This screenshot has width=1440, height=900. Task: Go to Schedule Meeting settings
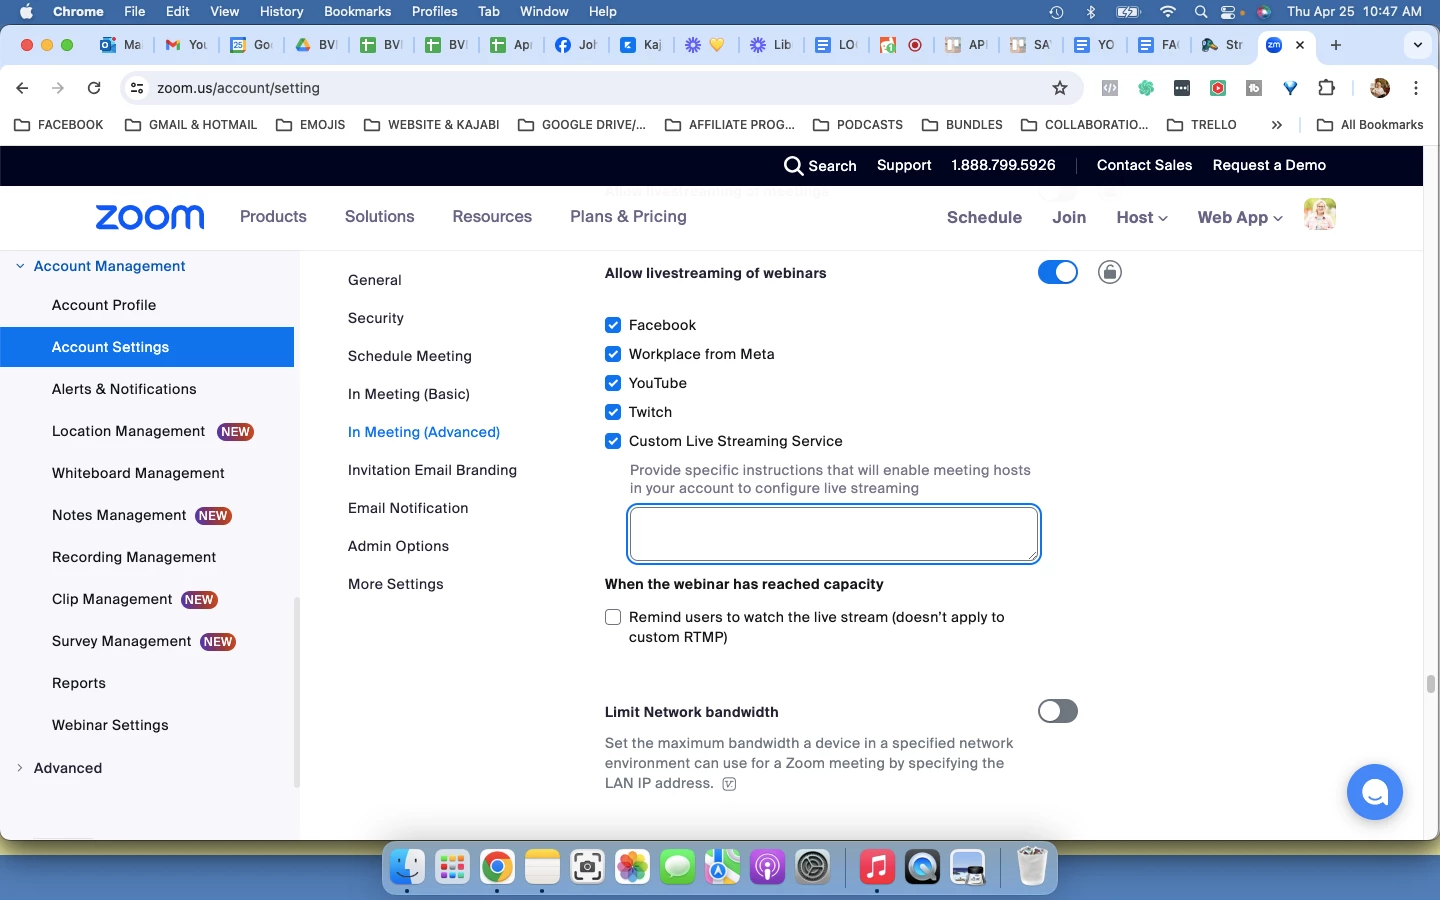tap(410, 356)
